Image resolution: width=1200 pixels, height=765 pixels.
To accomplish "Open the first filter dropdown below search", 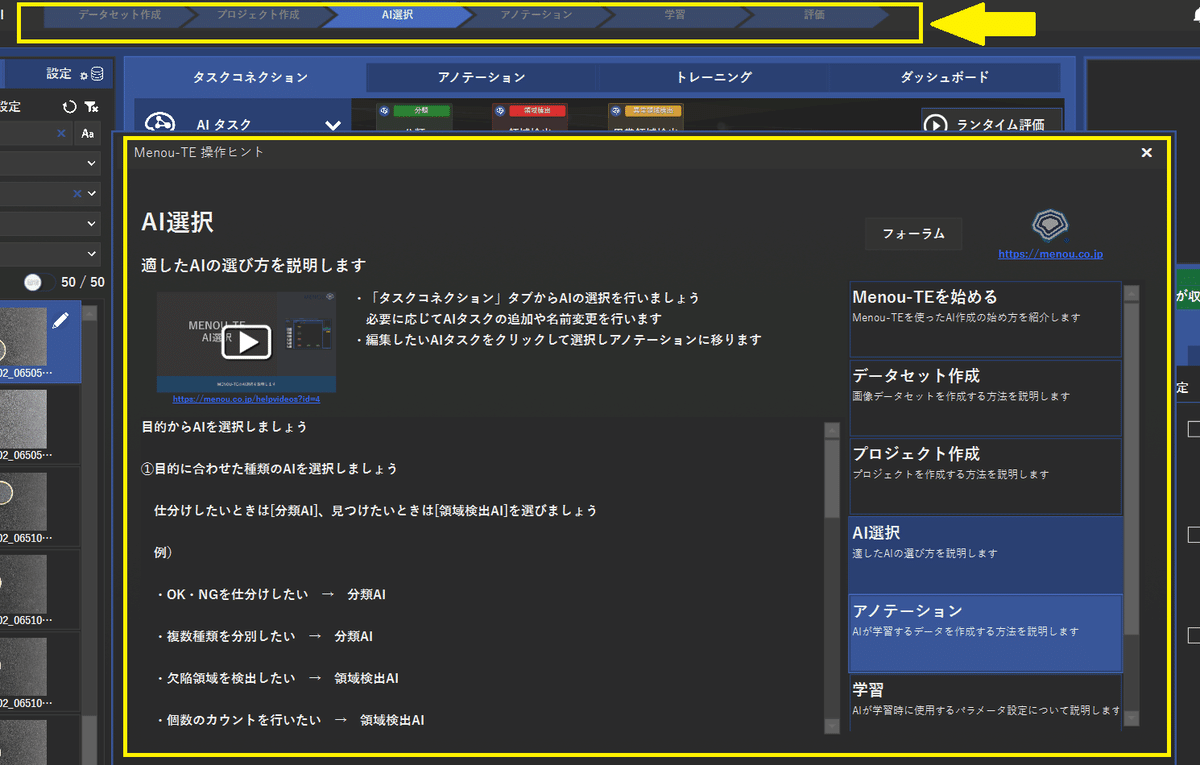I will pyautogui.click(x=50, y=163).
